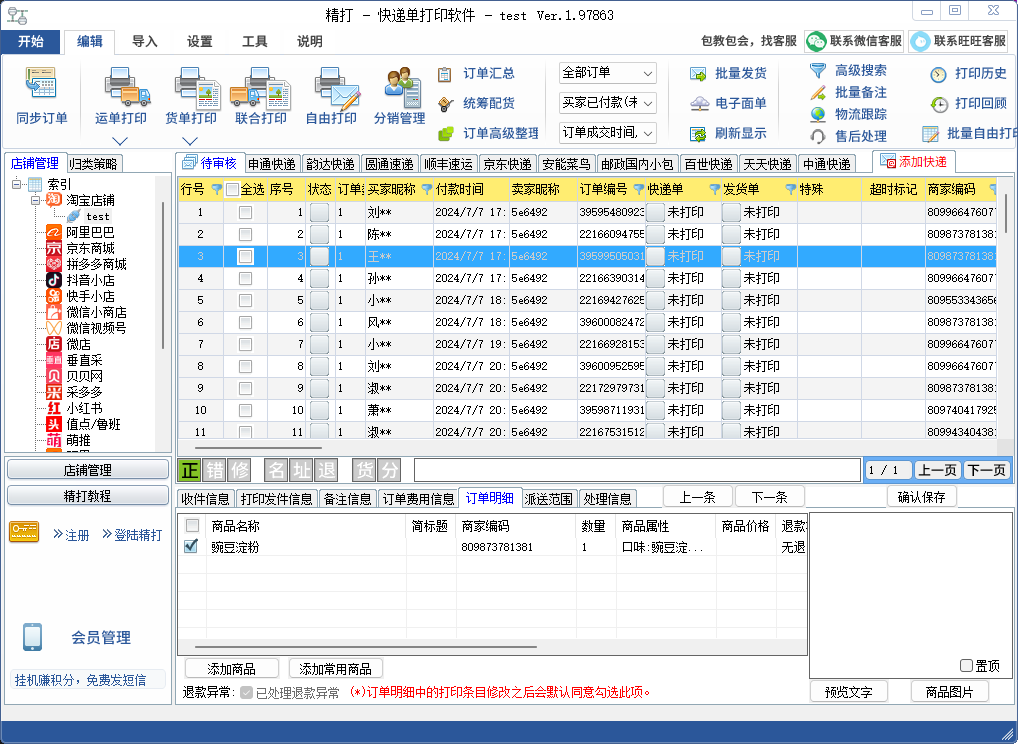Click the 同步订单 sync orders icon
The image size is (1018, 744).
click(x=42, y=87)
